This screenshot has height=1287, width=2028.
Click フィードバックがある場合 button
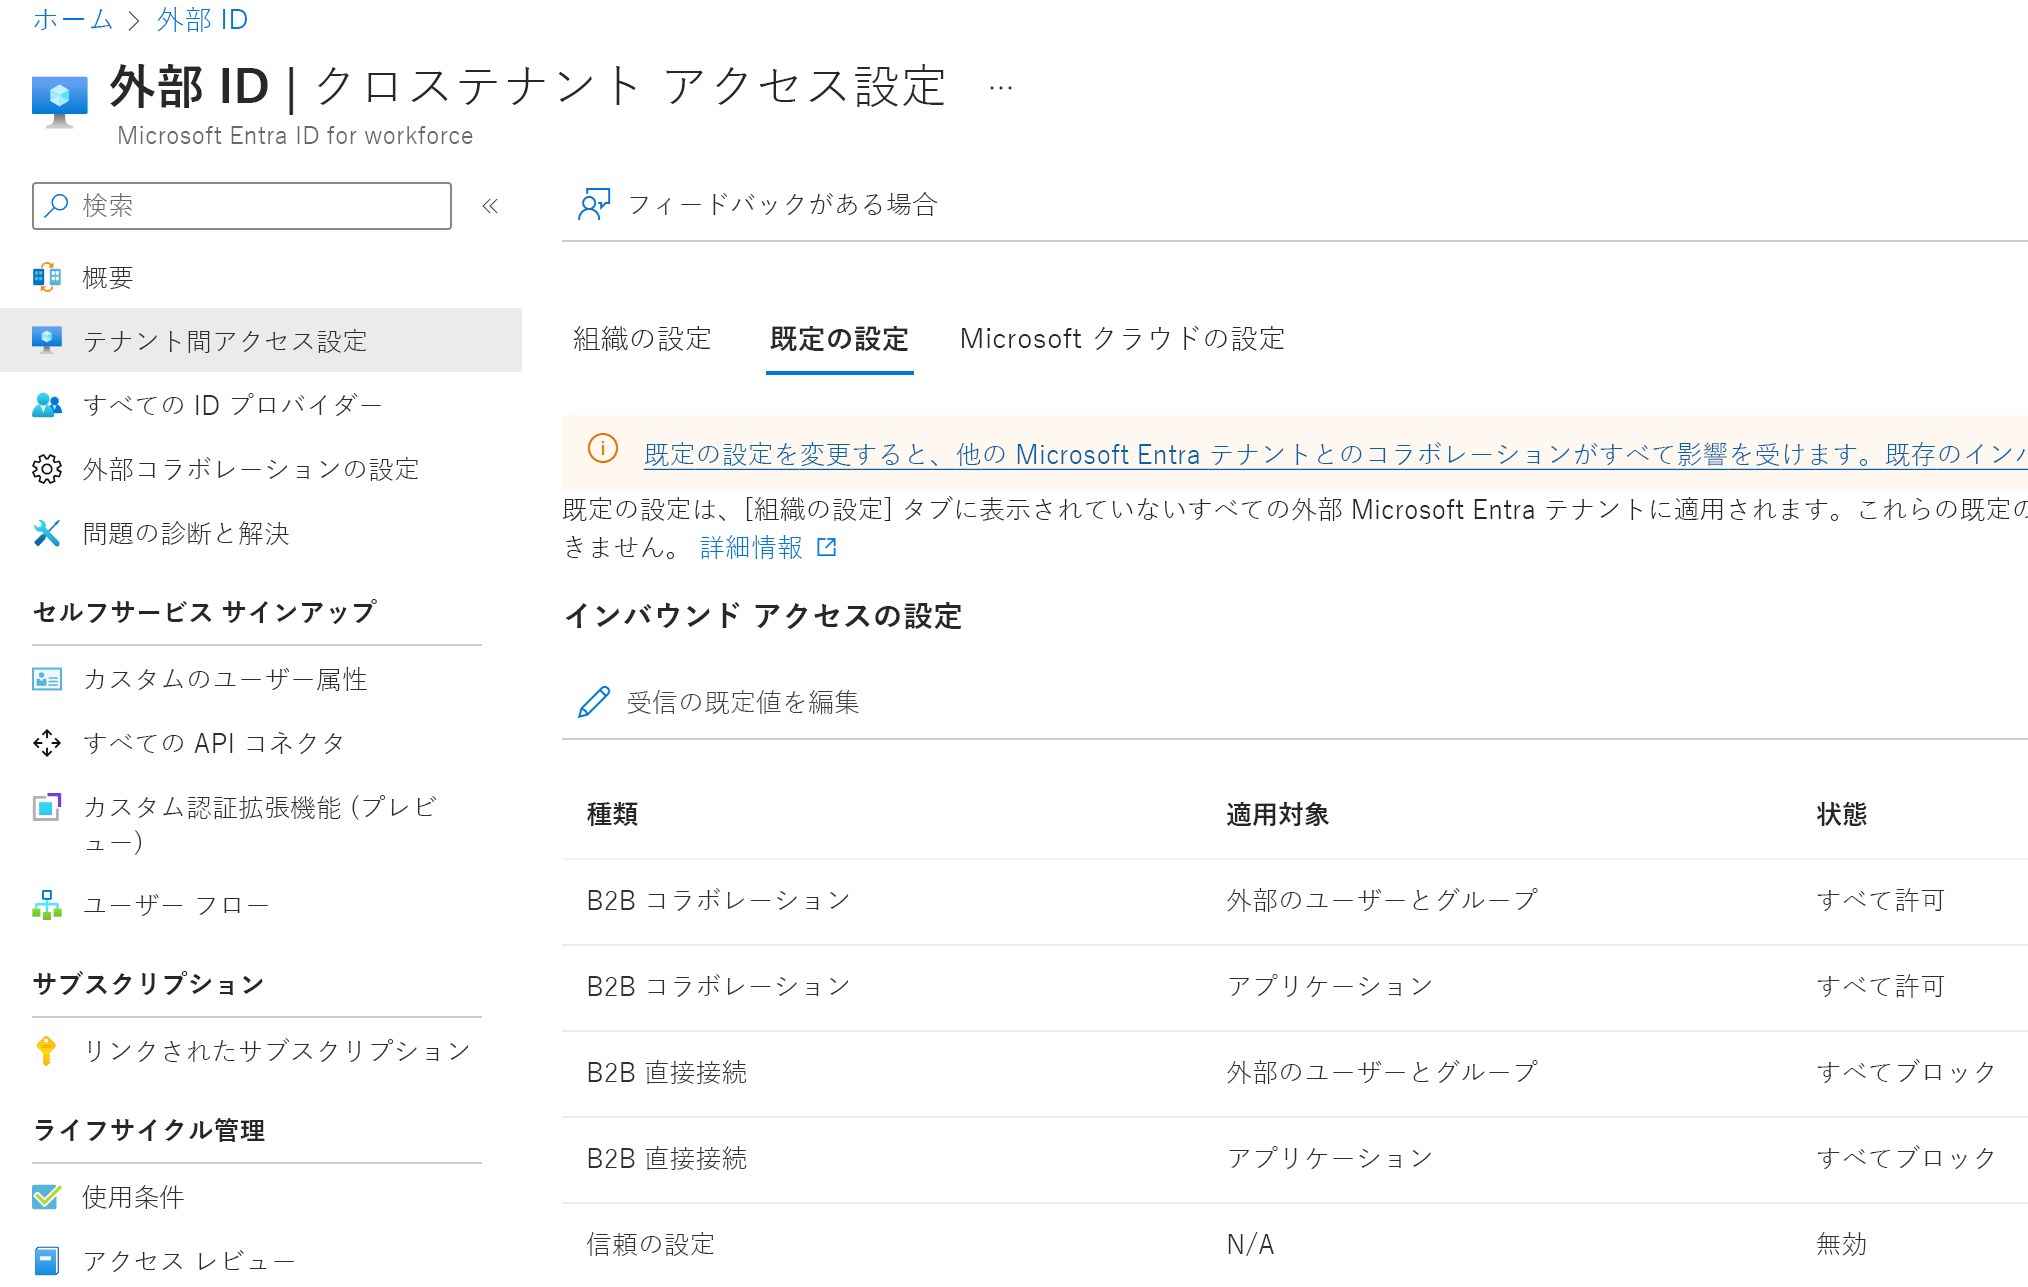(758, 205)
